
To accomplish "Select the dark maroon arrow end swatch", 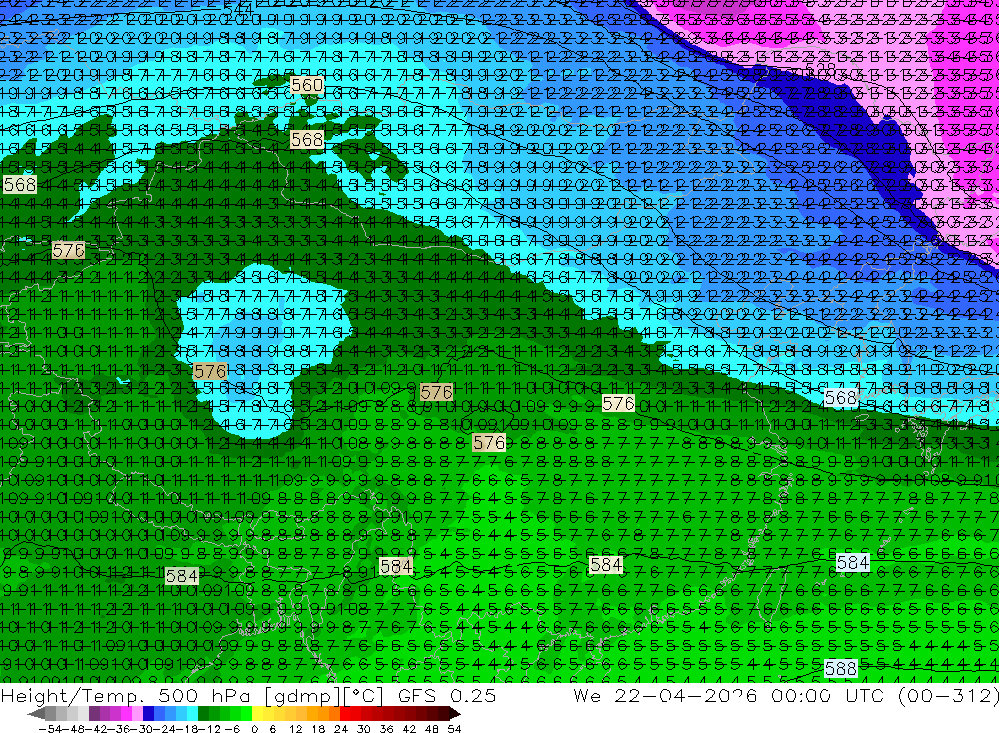I will (454, 714).
